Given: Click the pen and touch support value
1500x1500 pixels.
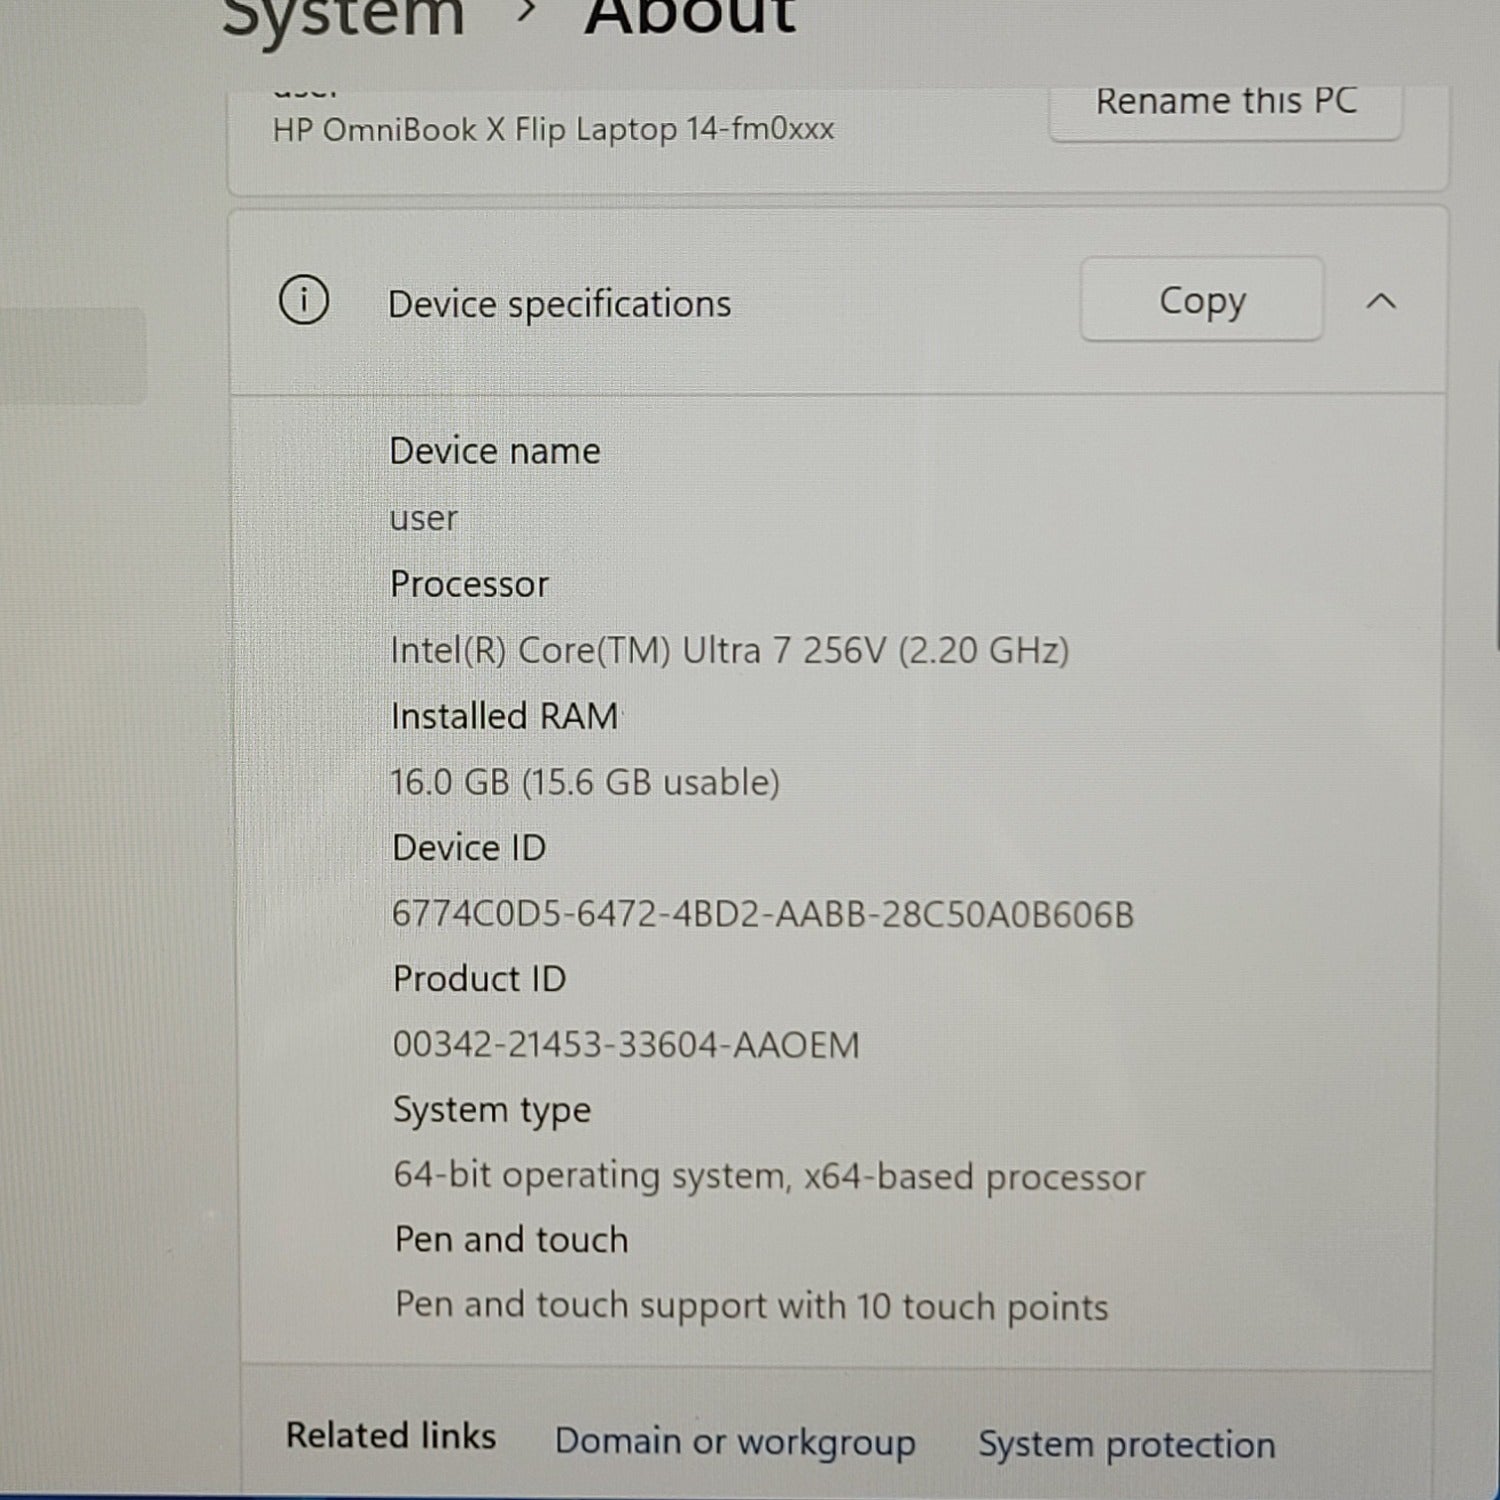Looking at the screenshot, I should click(751, 1306).
